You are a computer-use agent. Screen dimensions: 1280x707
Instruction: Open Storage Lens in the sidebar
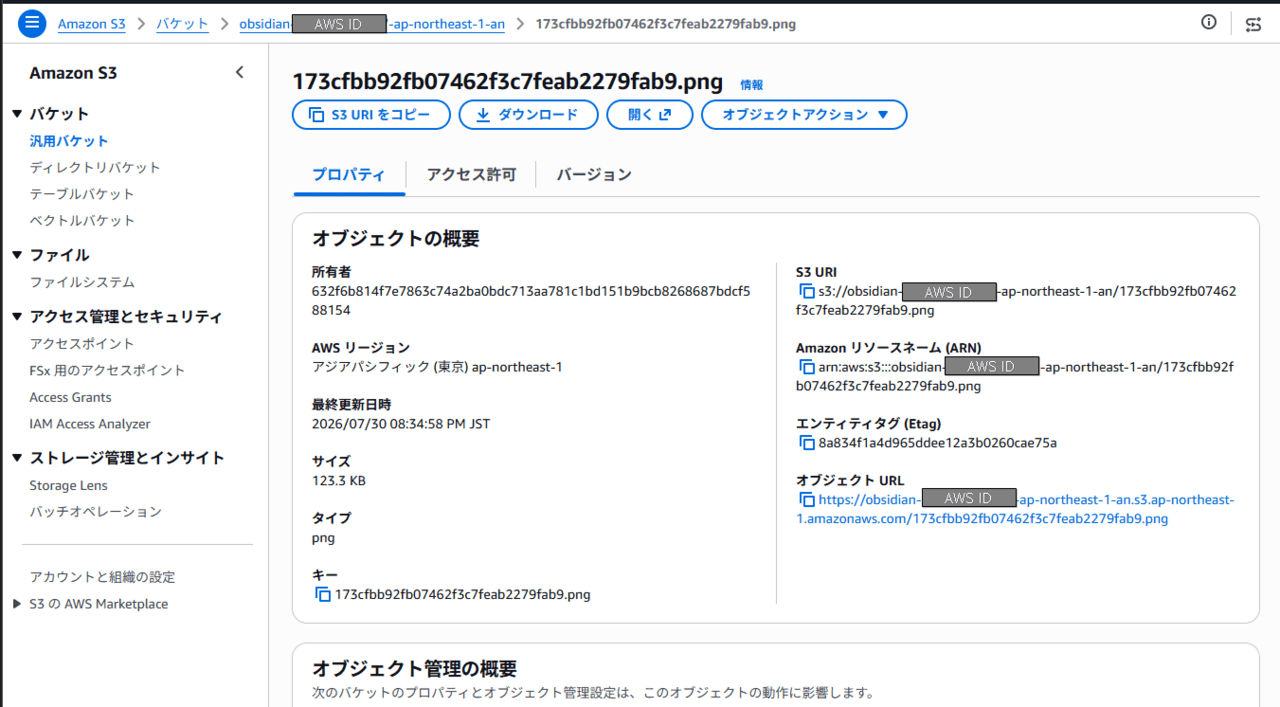(68, 485)
